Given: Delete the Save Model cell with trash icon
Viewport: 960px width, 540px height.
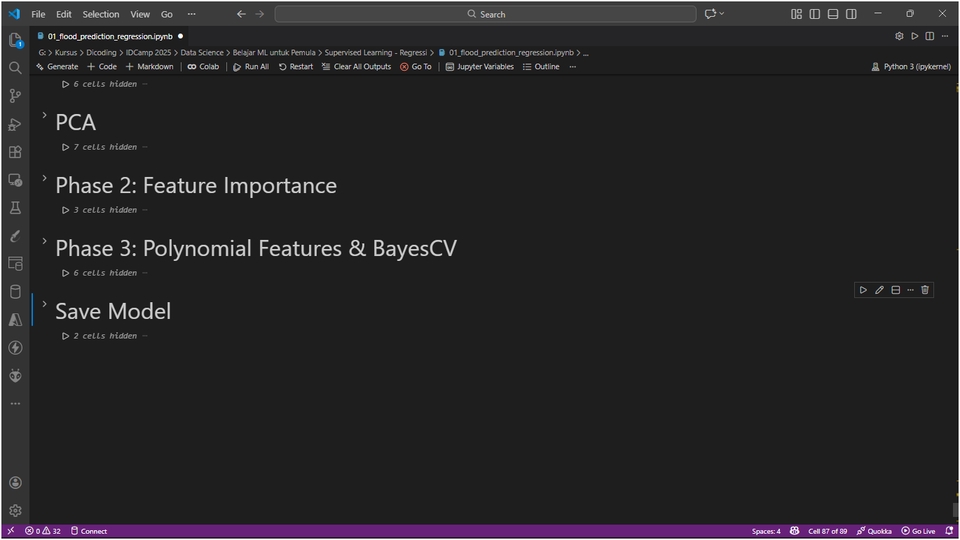Looking at the screenshot, I should 925,290.
